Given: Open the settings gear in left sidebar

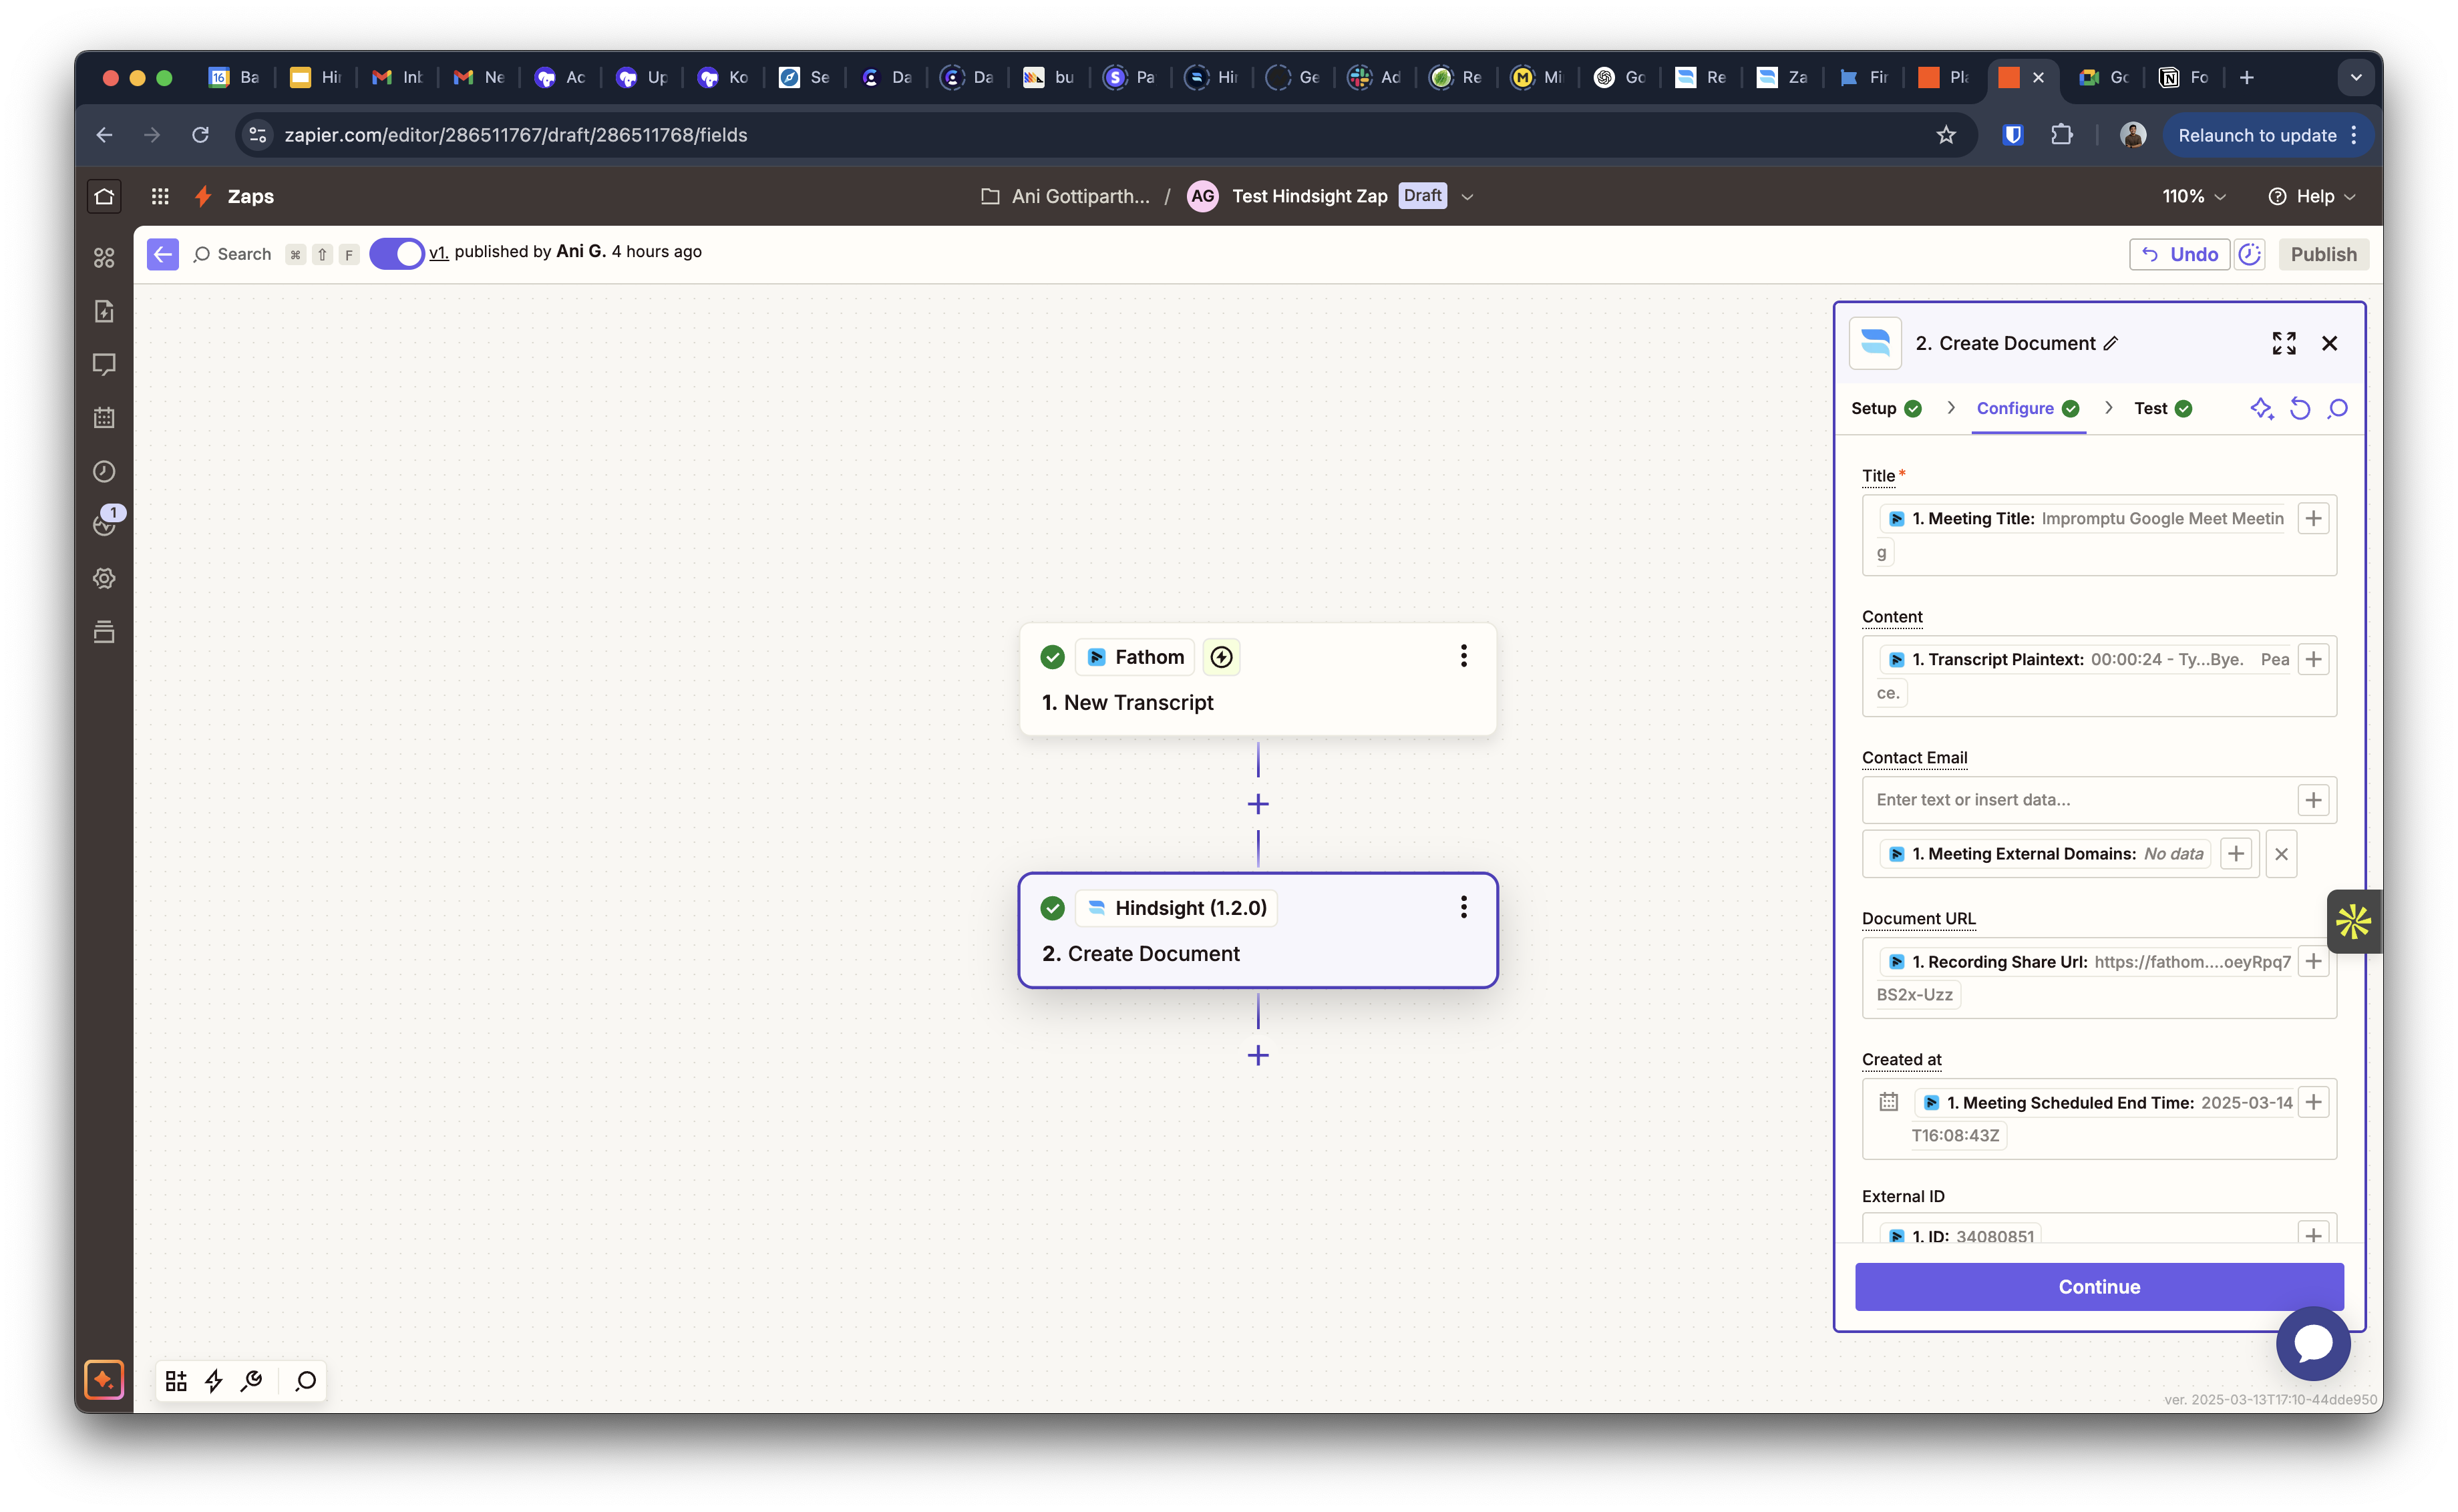Looking at the screenshot, I should (x=104, y=578).
